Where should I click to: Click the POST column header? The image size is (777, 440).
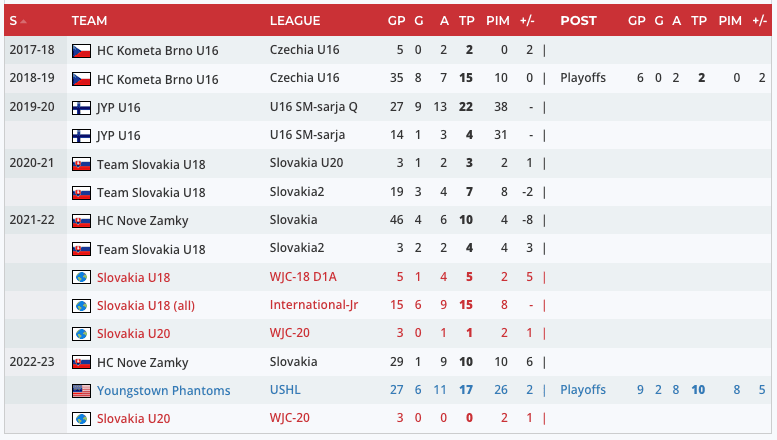click(578, 21)
